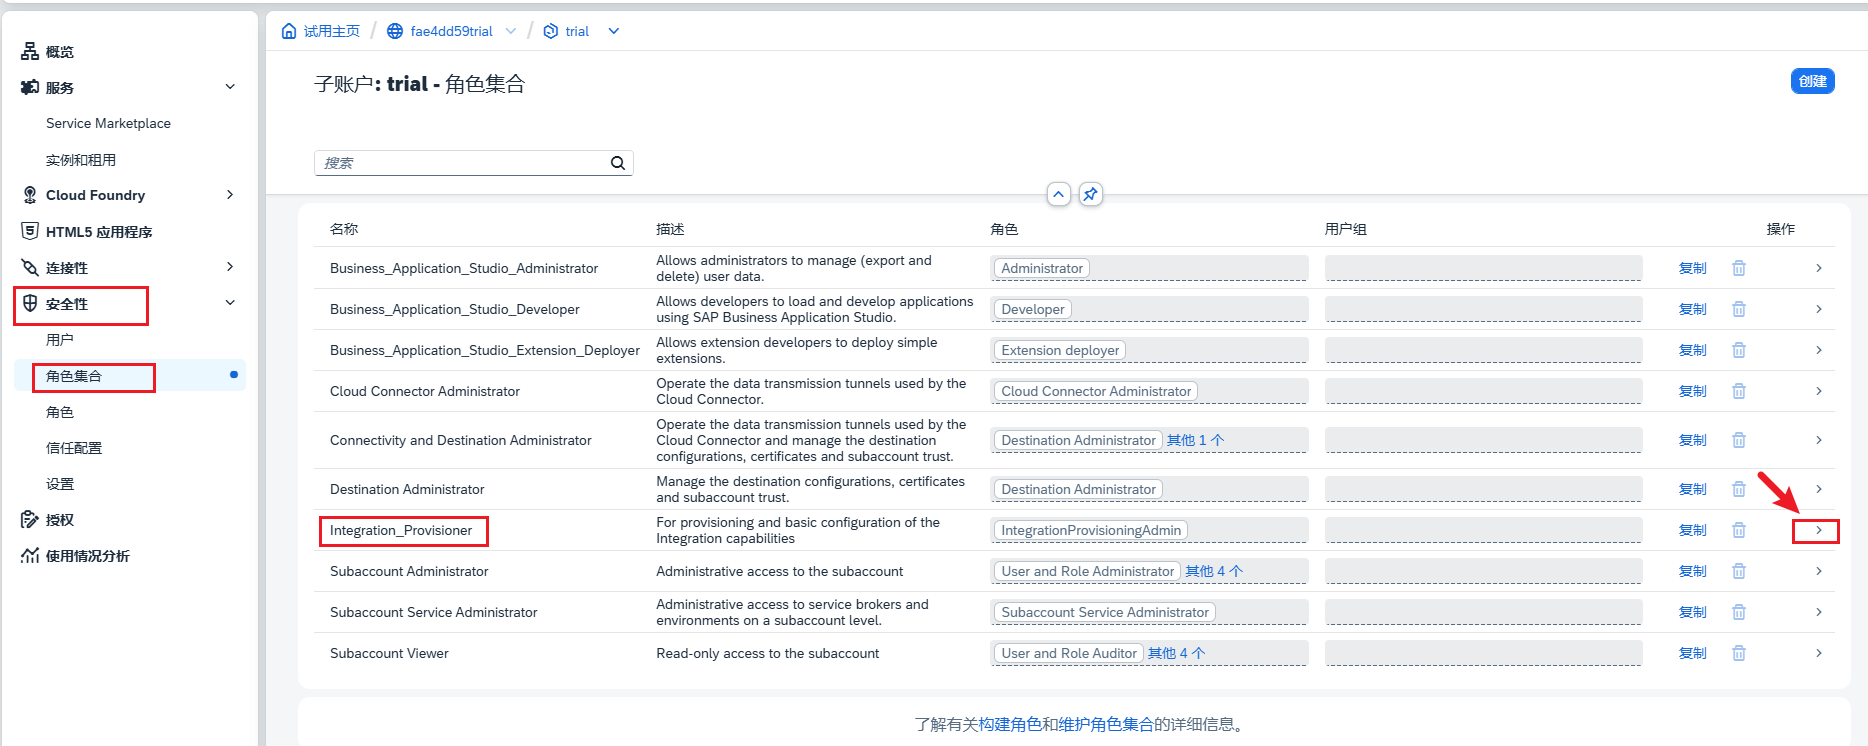1868x746 pixels.
Task: Expand the Cloud Foundry sidebar section
Action: [x=230, y=195]
